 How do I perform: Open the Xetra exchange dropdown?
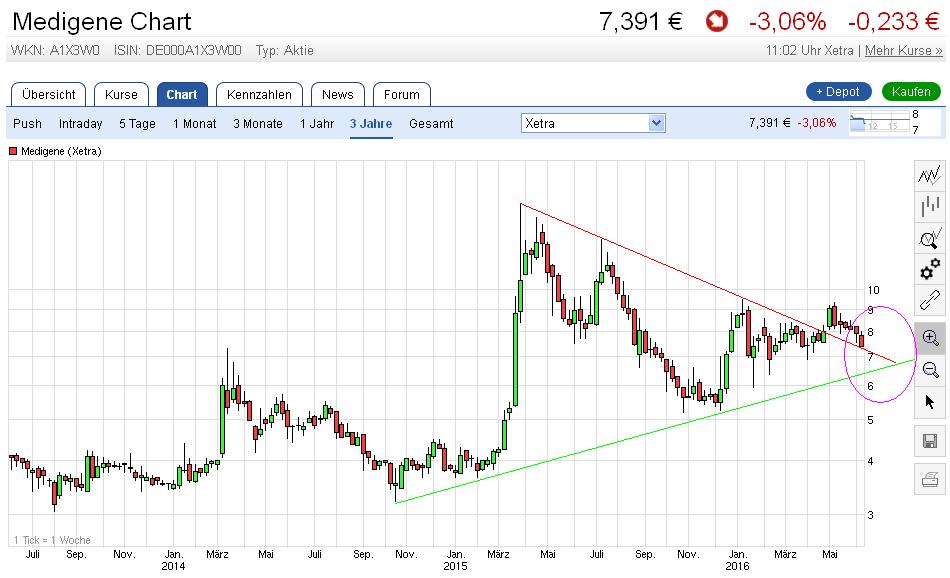coord(593,124)
